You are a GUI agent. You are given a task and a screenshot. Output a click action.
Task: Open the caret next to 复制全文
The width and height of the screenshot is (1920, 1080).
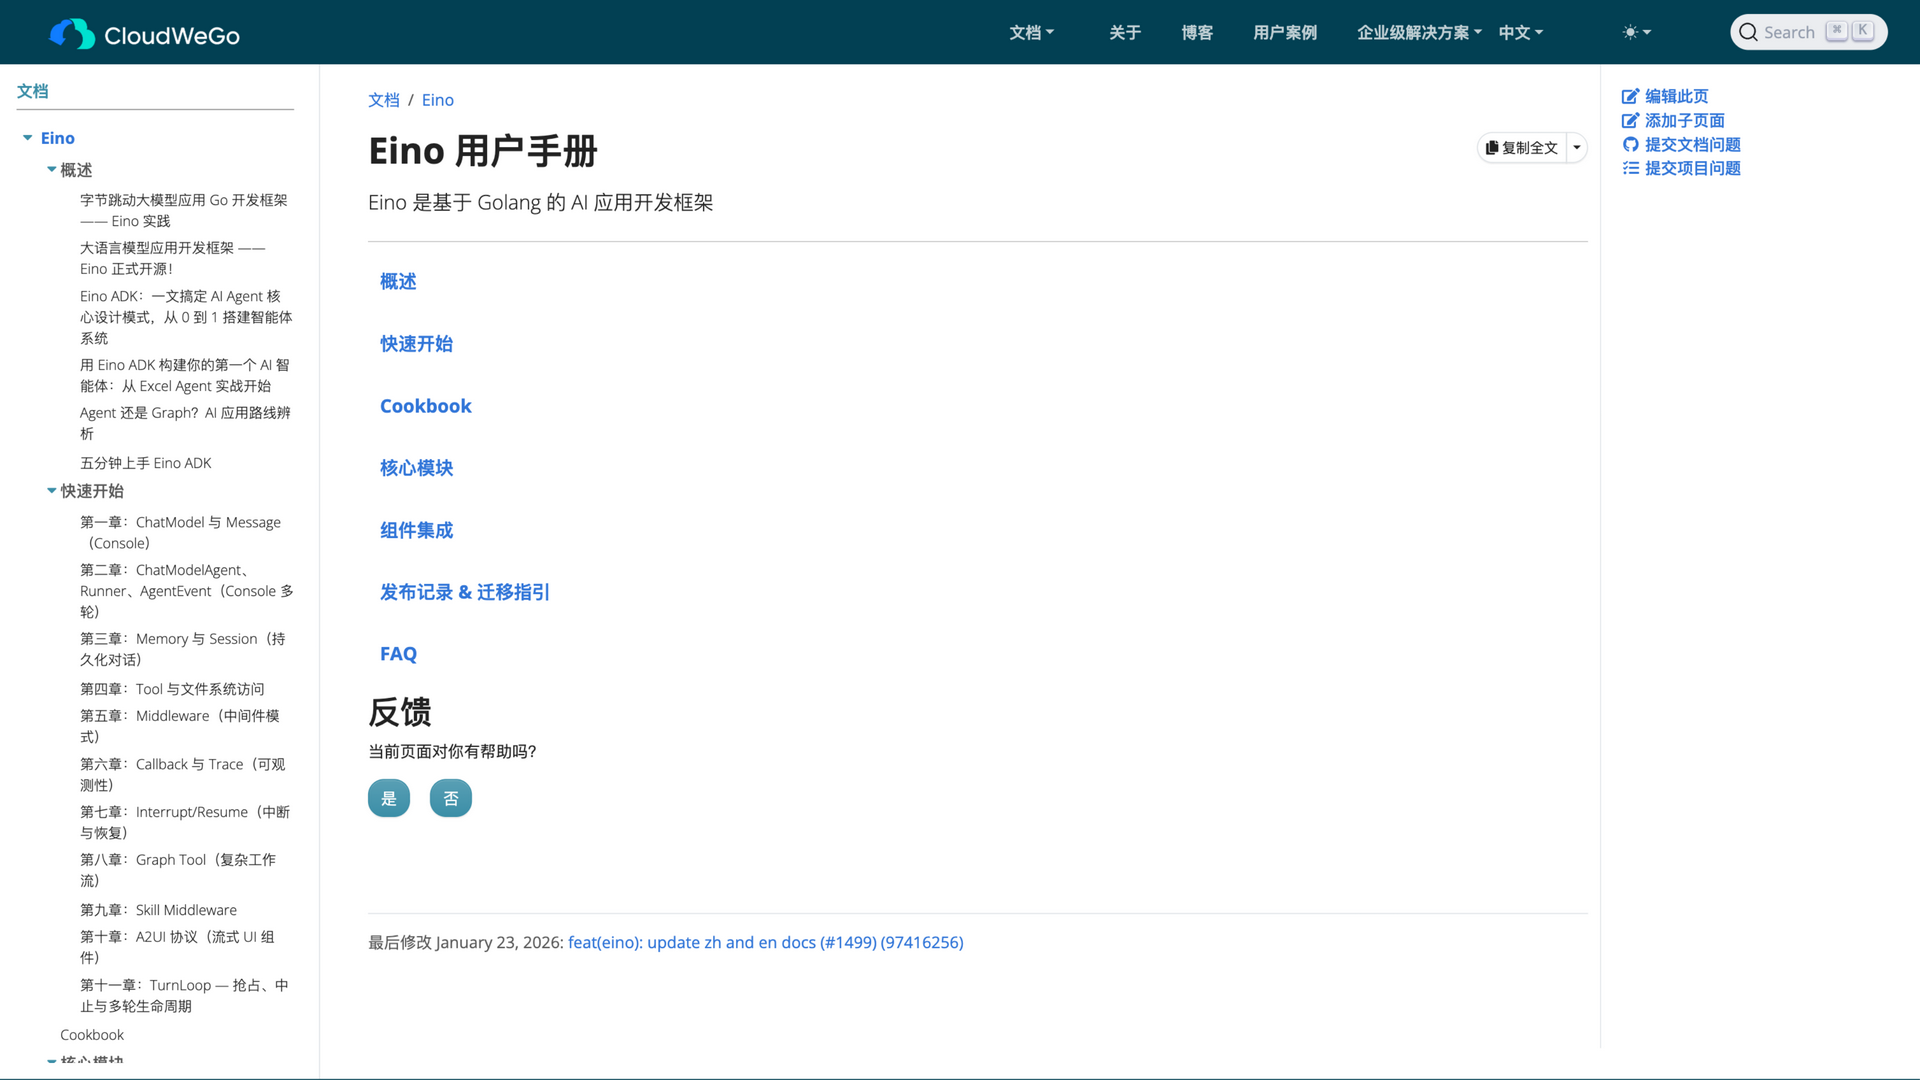1577,148
